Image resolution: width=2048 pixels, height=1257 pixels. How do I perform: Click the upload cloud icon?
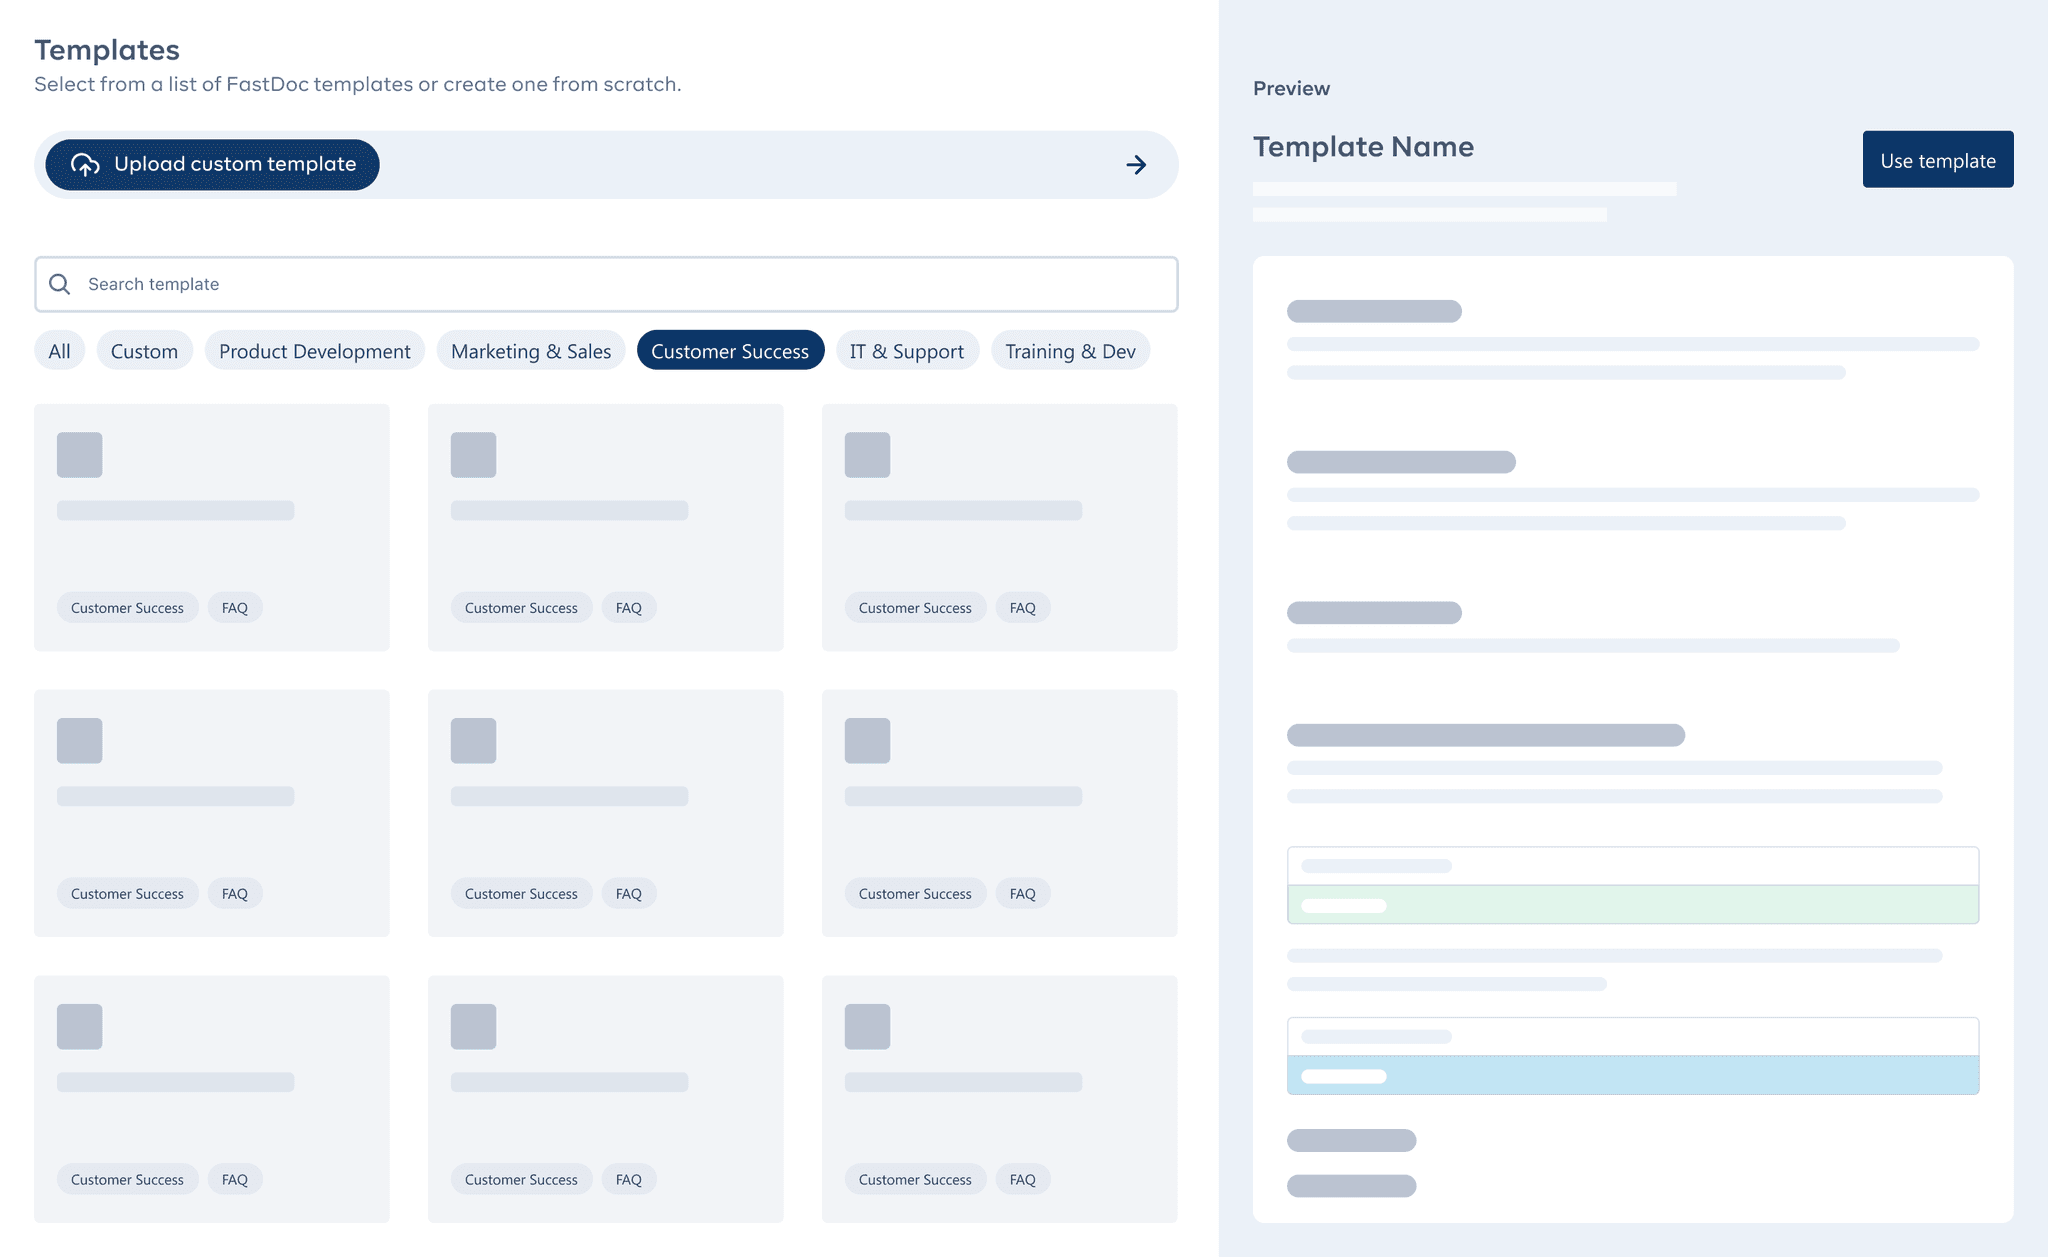click(x=84, y=164)
